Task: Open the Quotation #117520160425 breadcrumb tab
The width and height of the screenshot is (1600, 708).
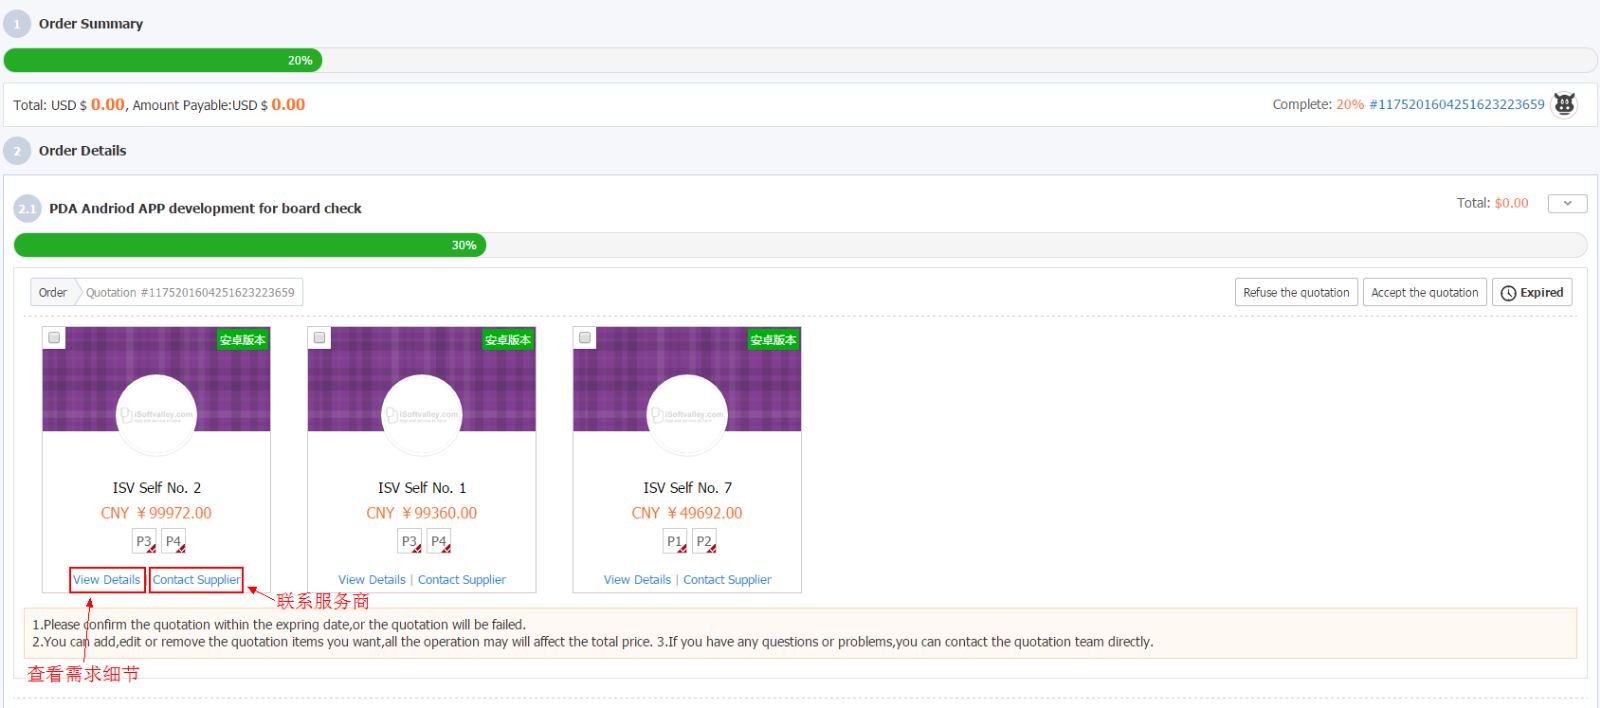Action: tap(190, 293)
